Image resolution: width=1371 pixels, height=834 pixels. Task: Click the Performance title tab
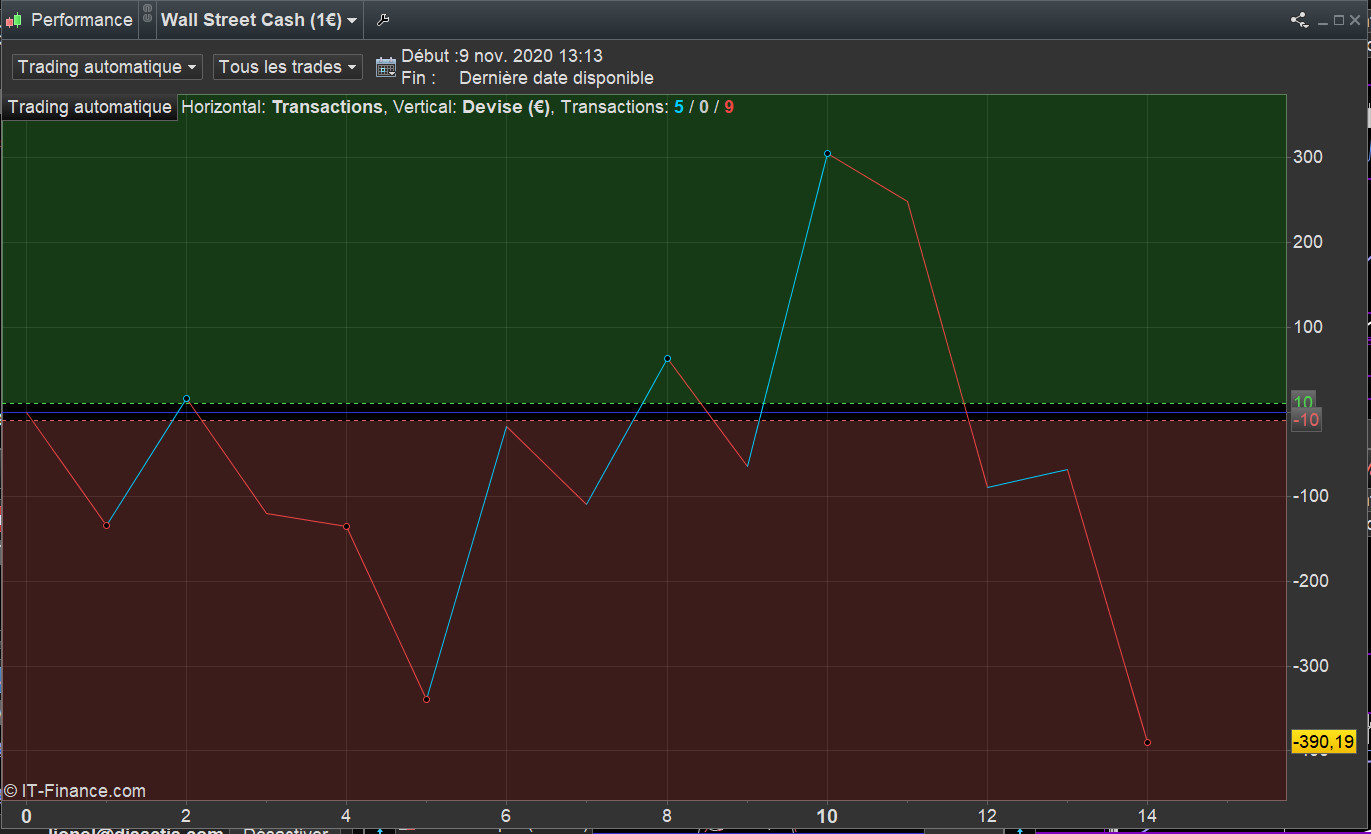[x=81, y=20]
